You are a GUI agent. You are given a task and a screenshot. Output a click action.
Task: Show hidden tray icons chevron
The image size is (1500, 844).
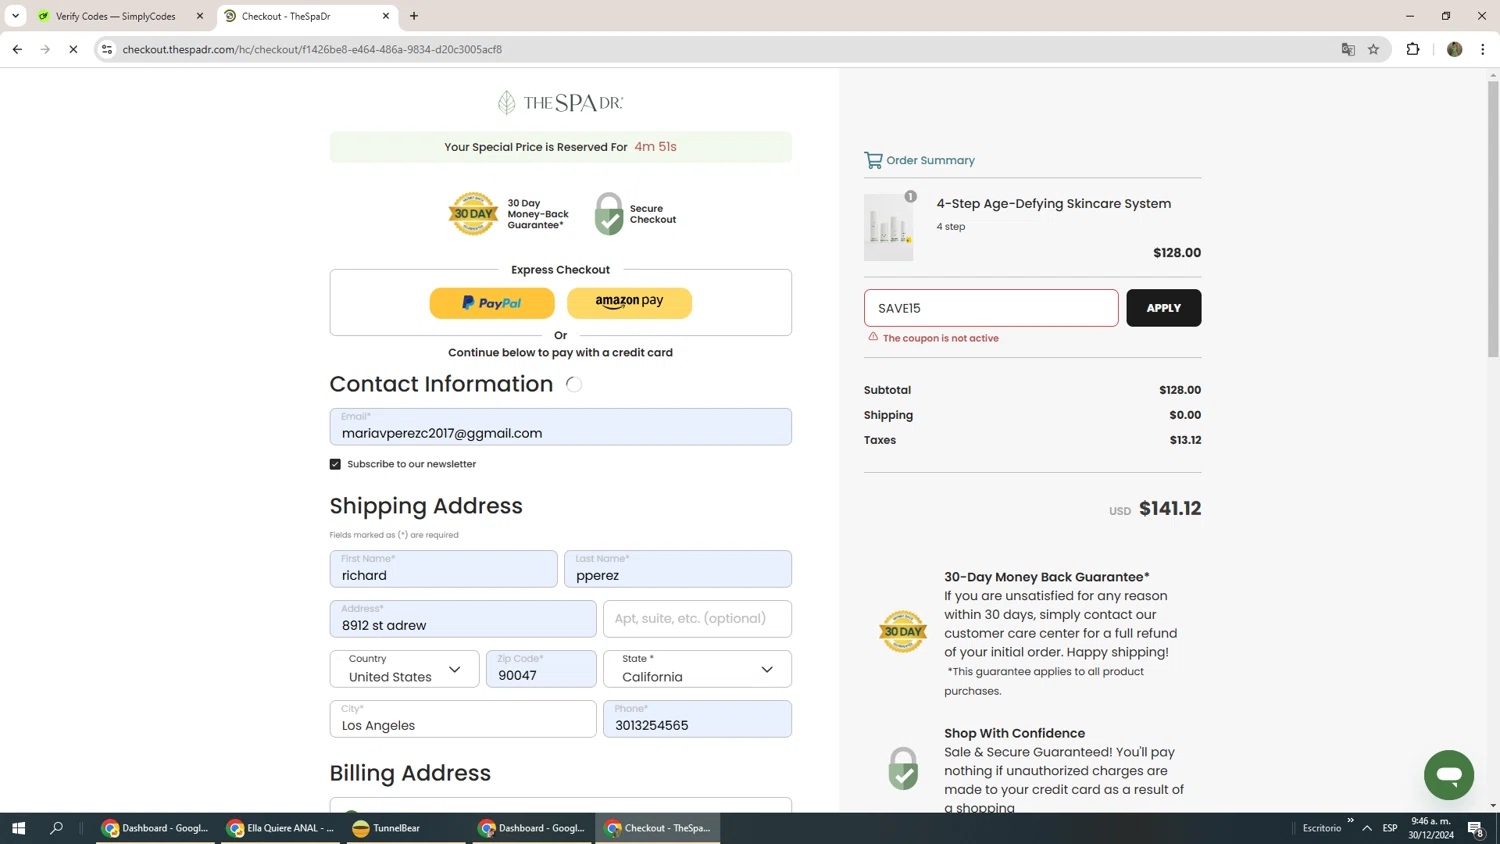click(1367, 828)
